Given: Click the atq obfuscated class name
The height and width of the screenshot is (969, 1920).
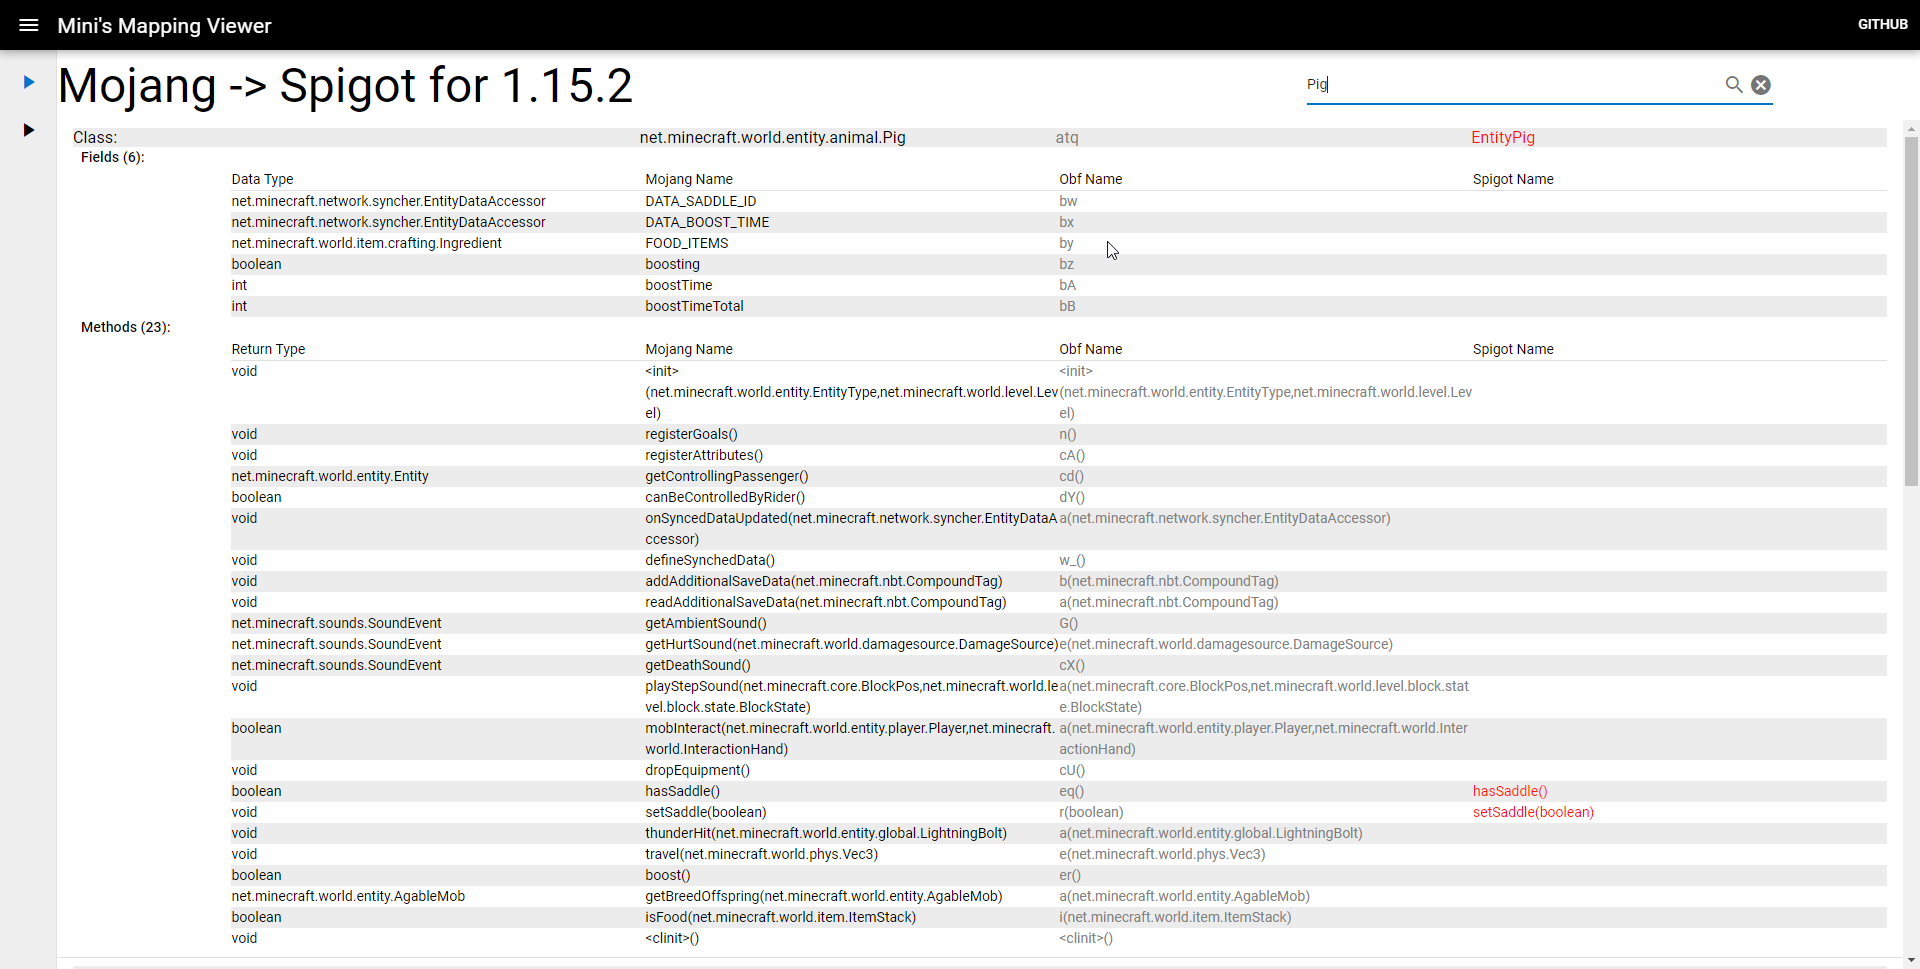Looking at the screenshot, I should (1067, 137).
